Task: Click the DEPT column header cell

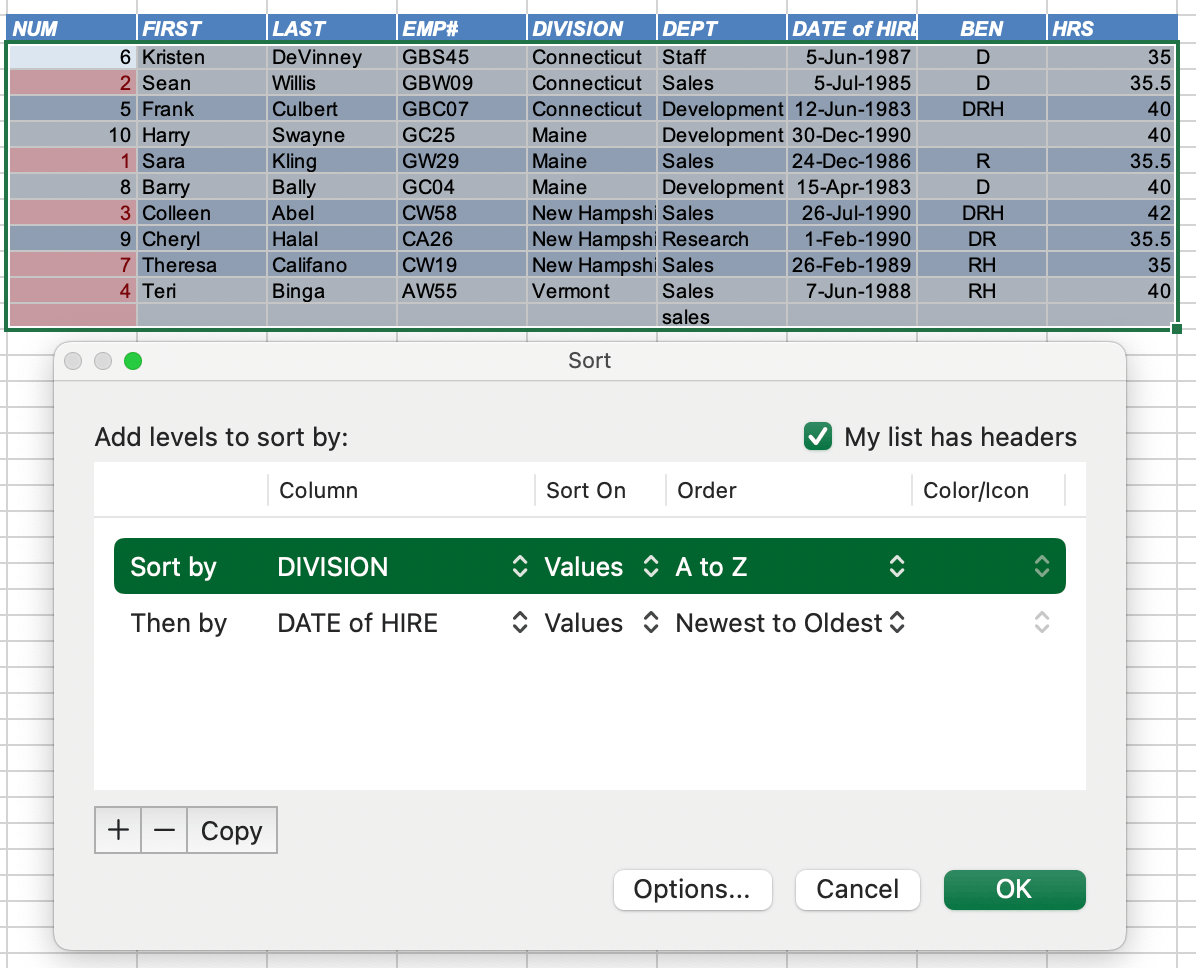Action: tap(722, 29)
